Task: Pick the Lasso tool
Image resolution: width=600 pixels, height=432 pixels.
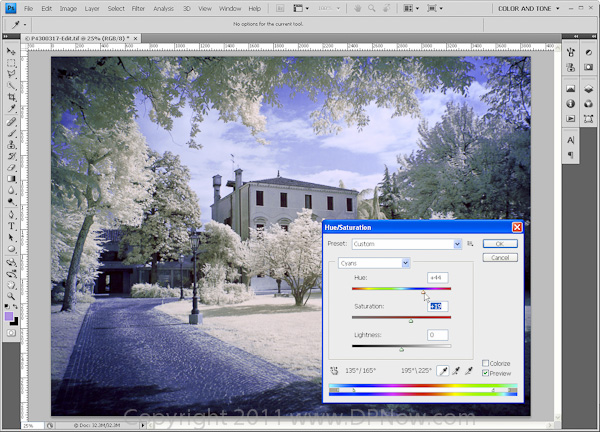Action: (11, 74)
